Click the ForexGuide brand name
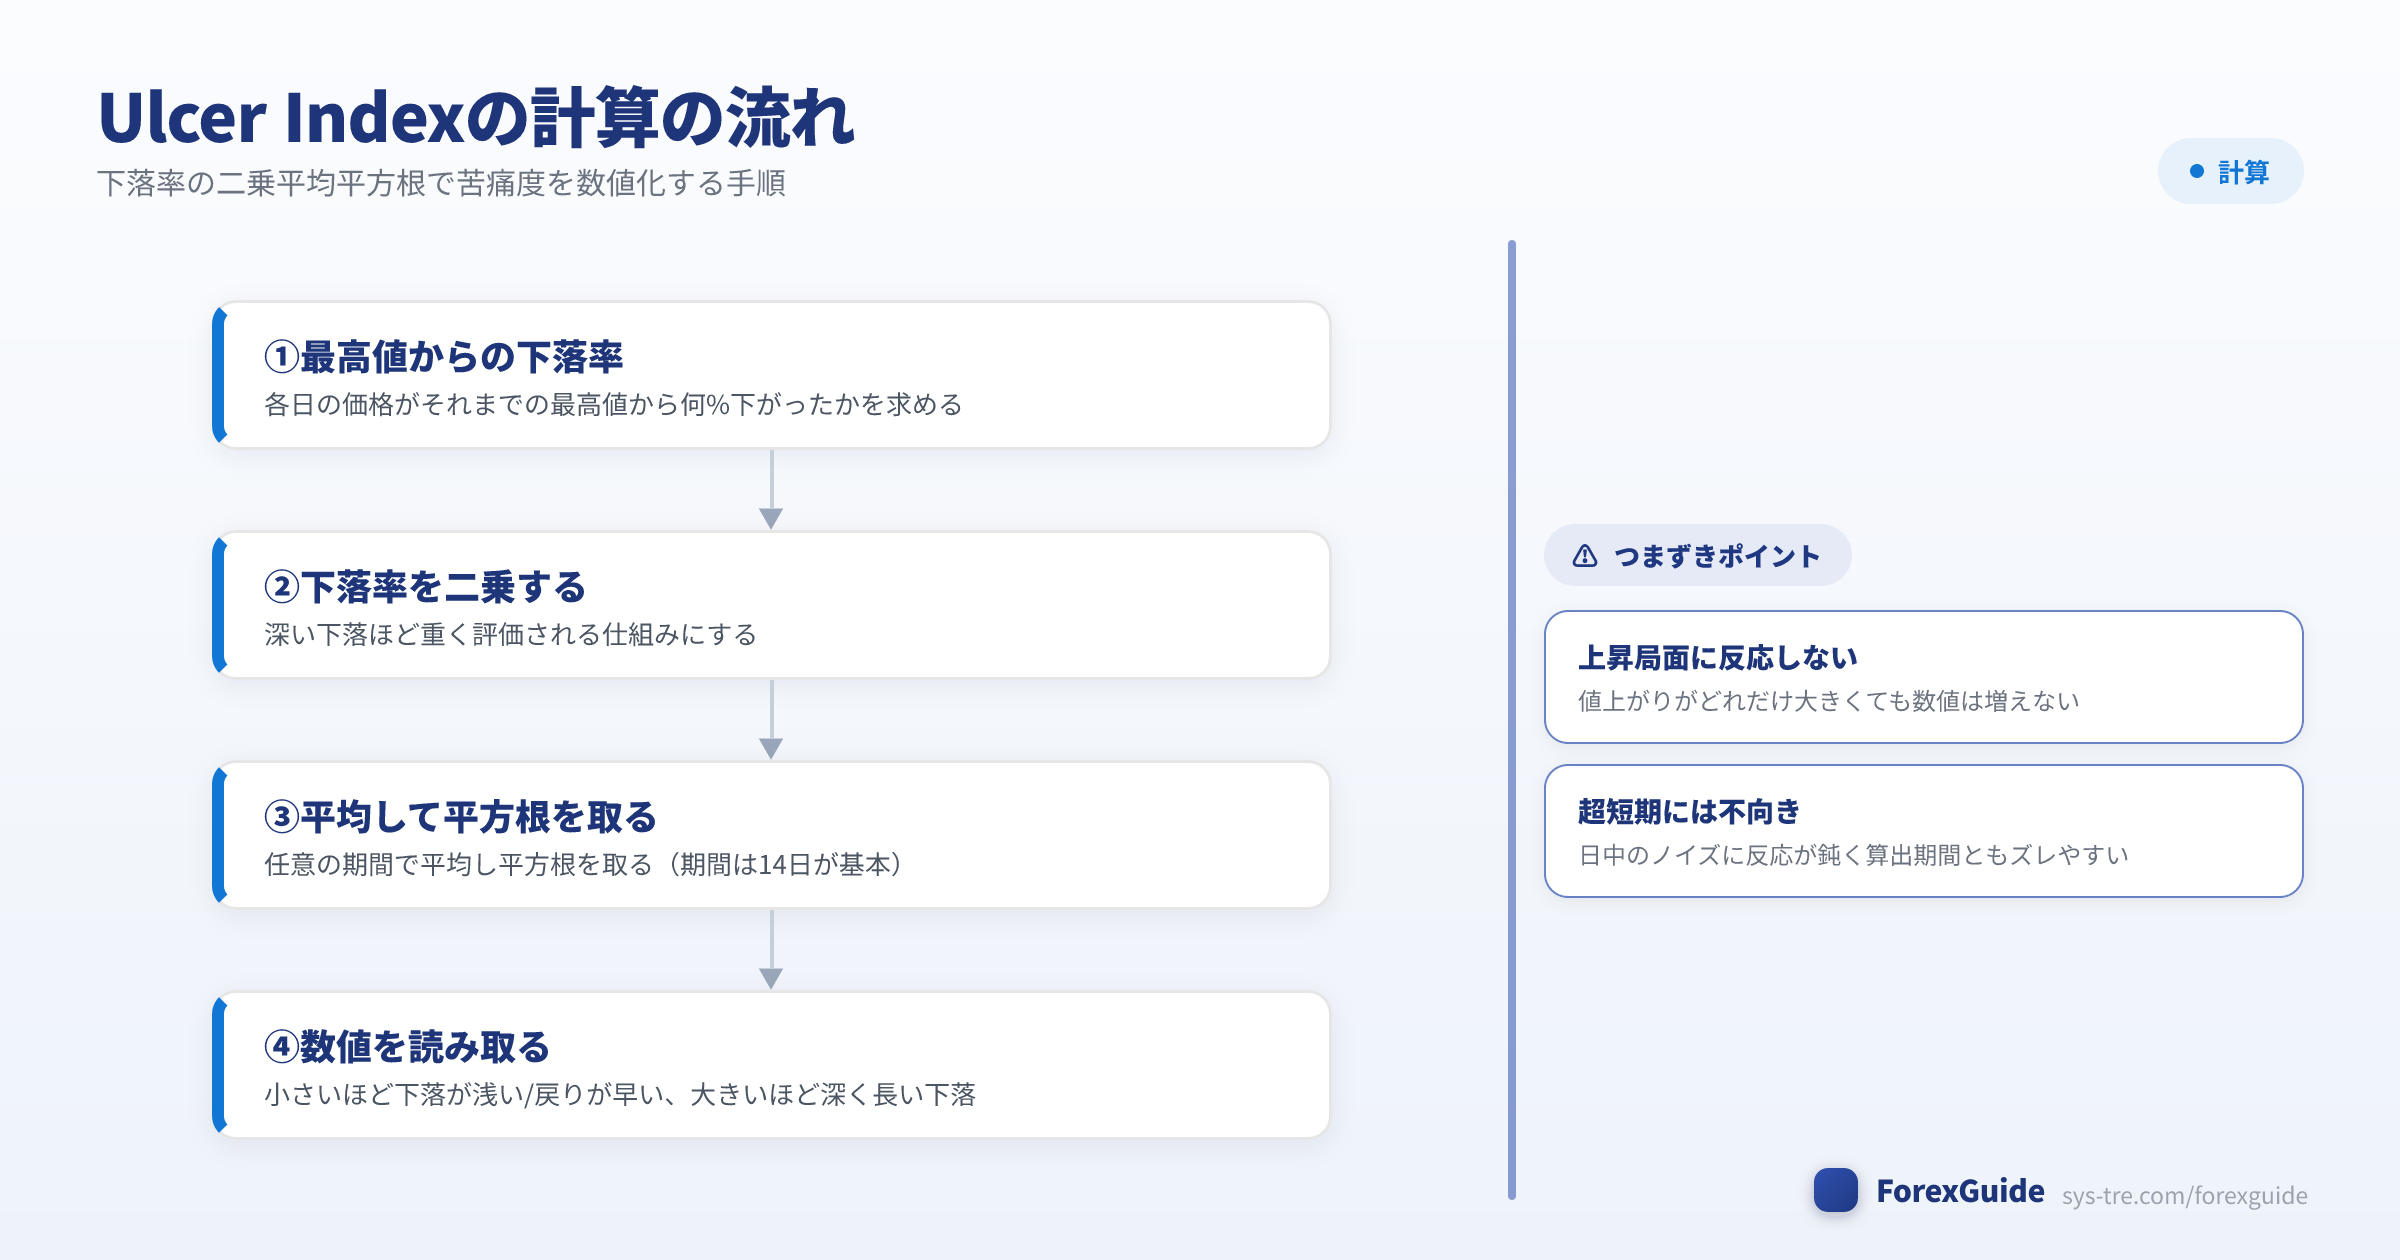Image resolution: width=2400 pixels, height=1260 pixels. [x=1960, y=1191]
